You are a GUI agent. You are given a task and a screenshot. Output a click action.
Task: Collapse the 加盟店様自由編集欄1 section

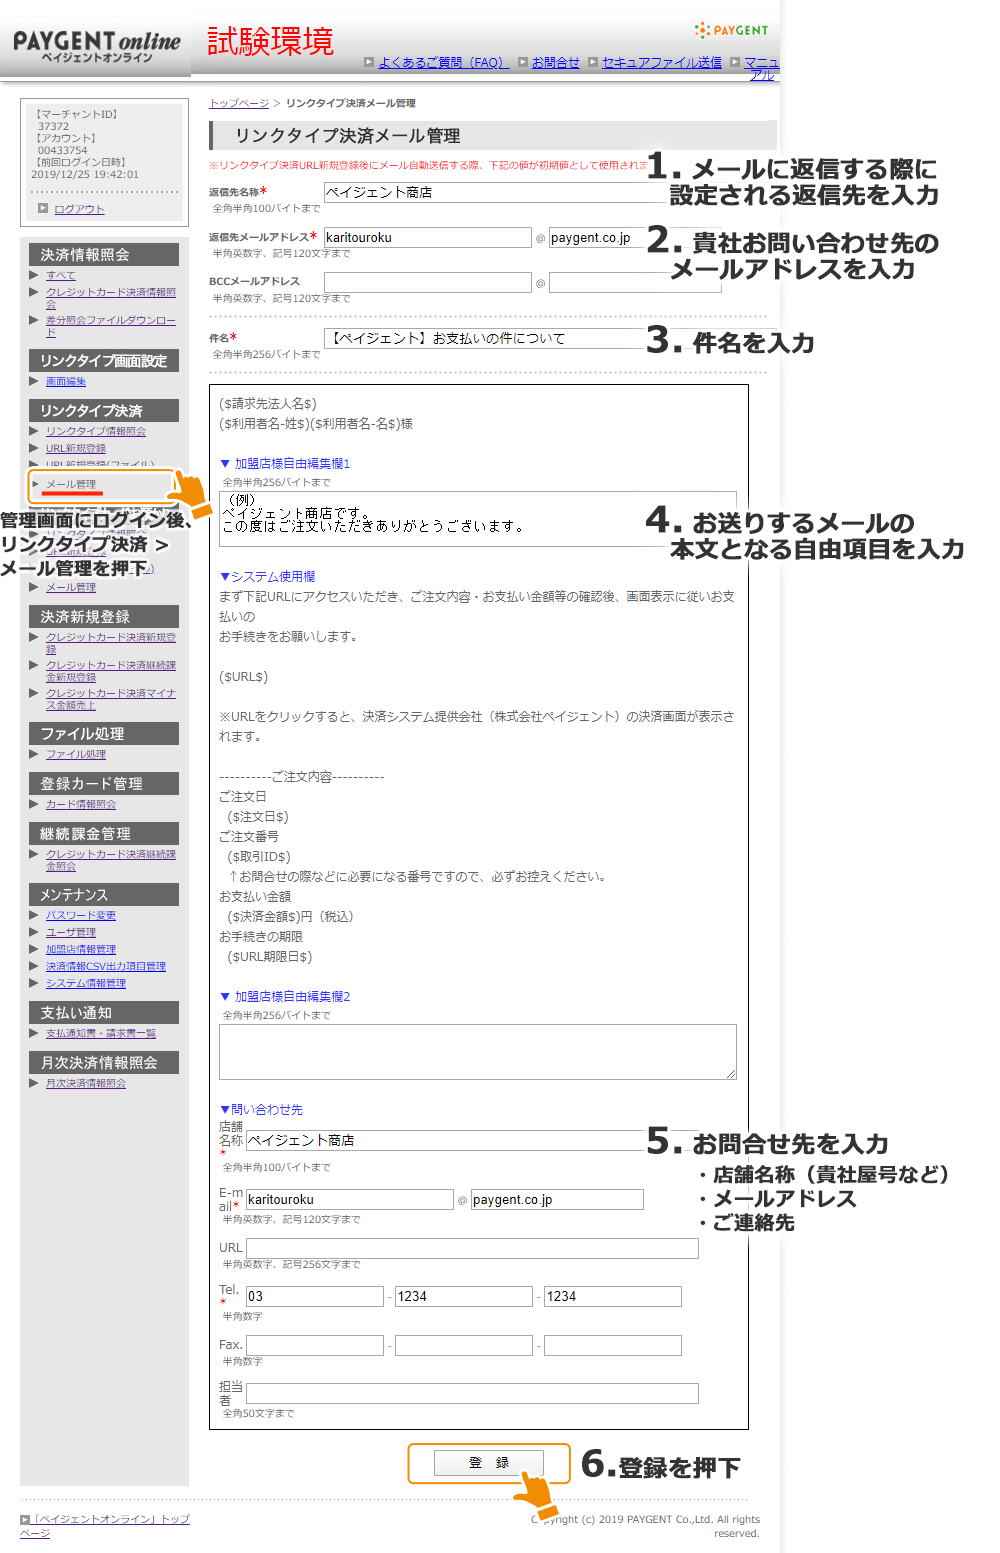click(x=285, y=464)
